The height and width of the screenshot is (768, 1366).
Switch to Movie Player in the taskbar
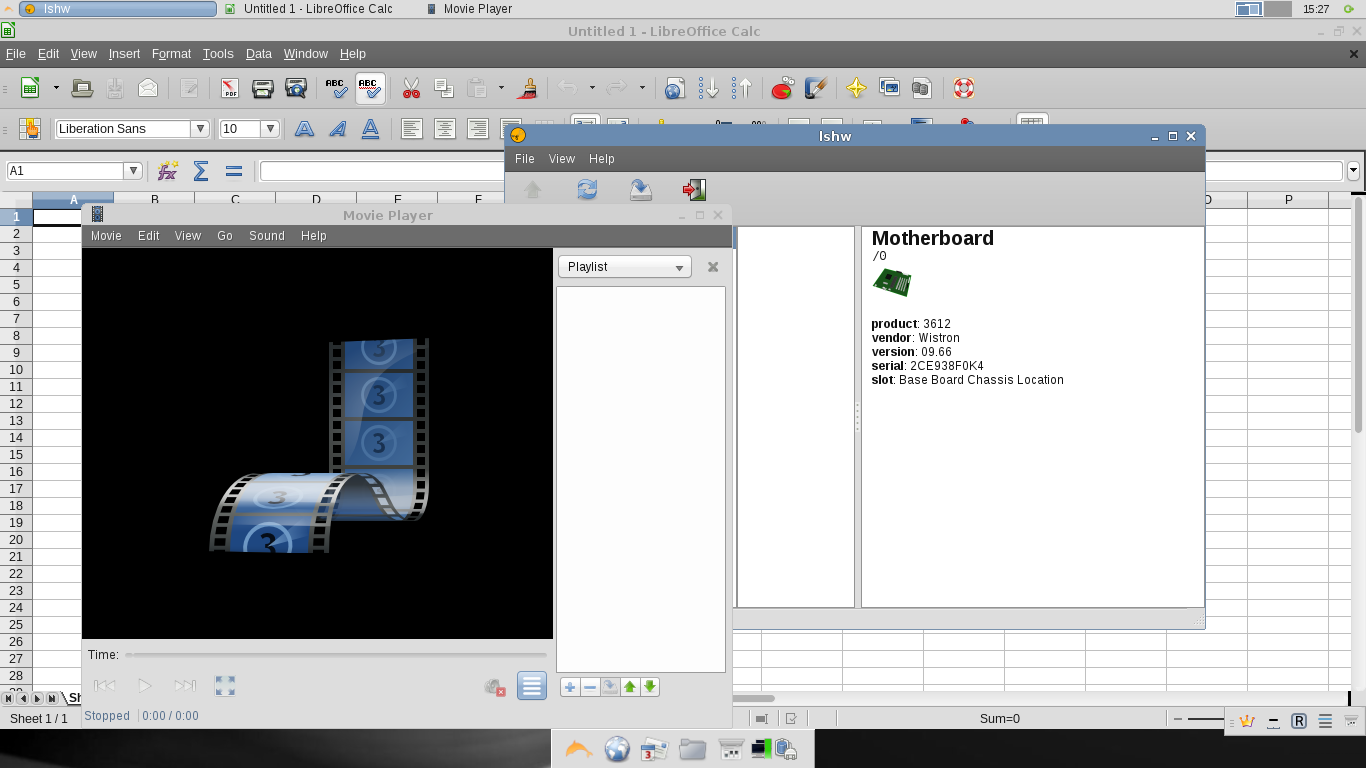(478, 9)
